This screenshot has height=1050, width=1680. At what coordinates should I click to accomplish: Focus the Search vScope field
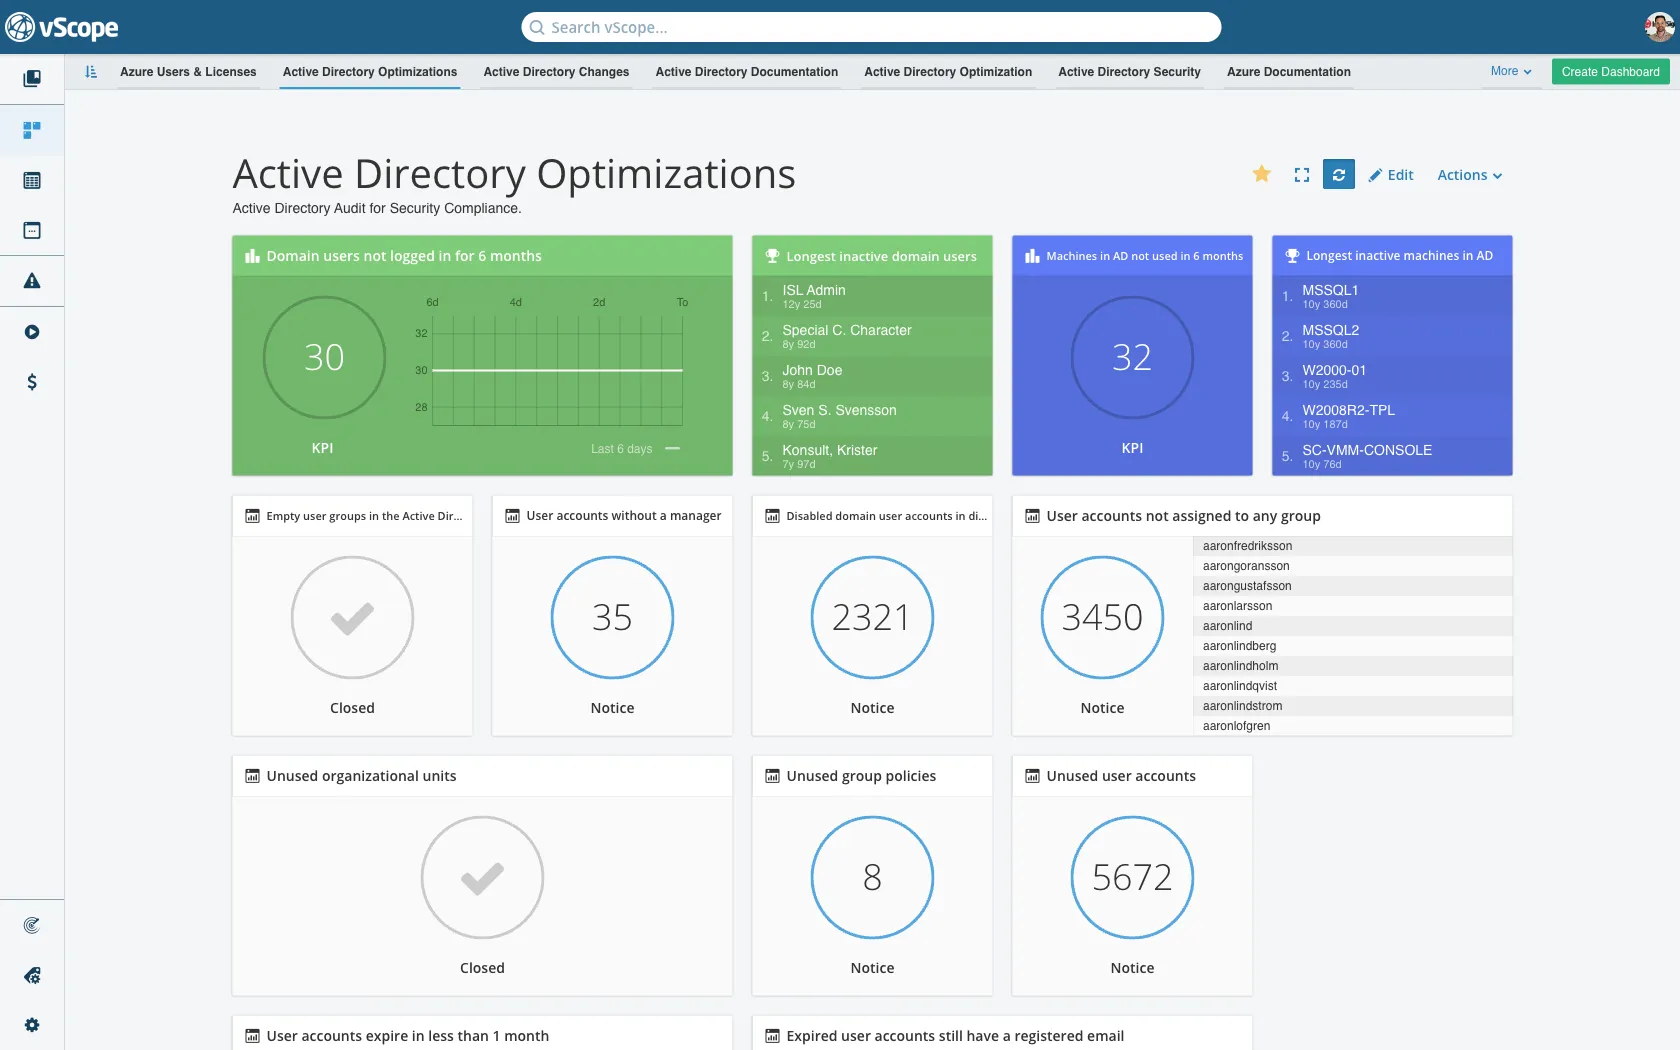click(871, 27)
